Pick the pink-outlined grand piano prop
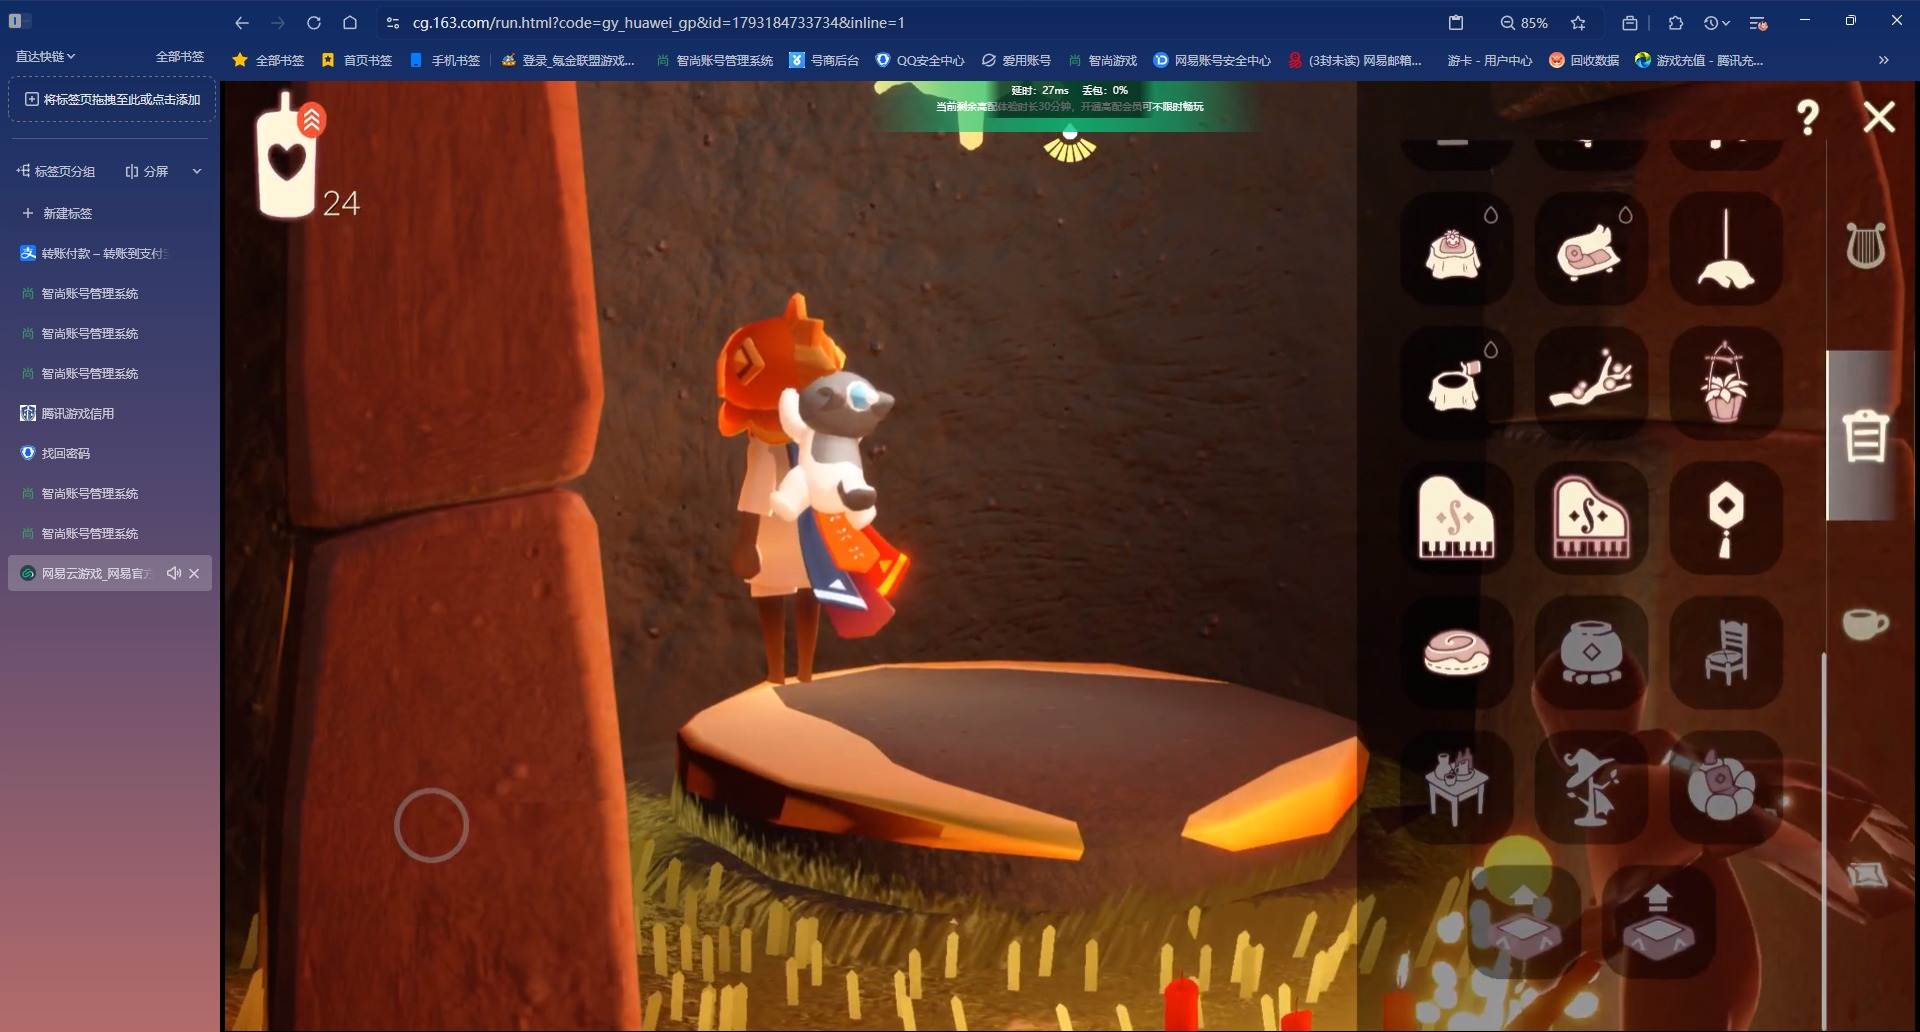Viewport: 1920px width, 1032px height. click(x=1590, y=518)
